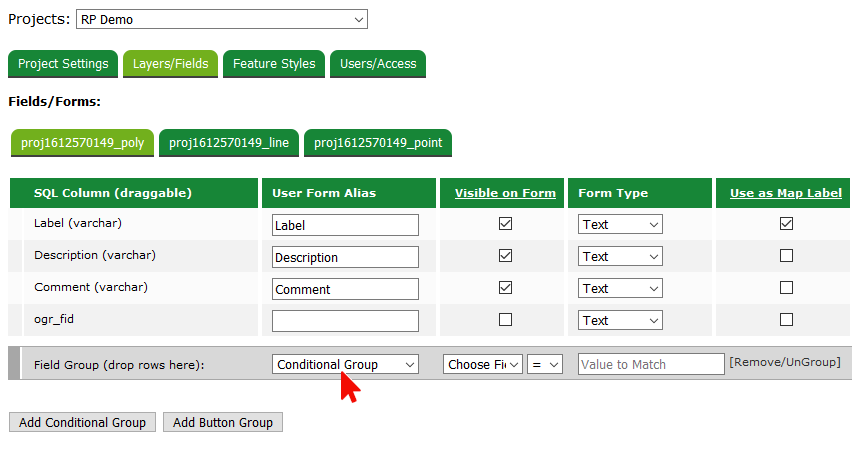Switch to the Project Settings tab

pyautogui.click(x=63, y=64)
